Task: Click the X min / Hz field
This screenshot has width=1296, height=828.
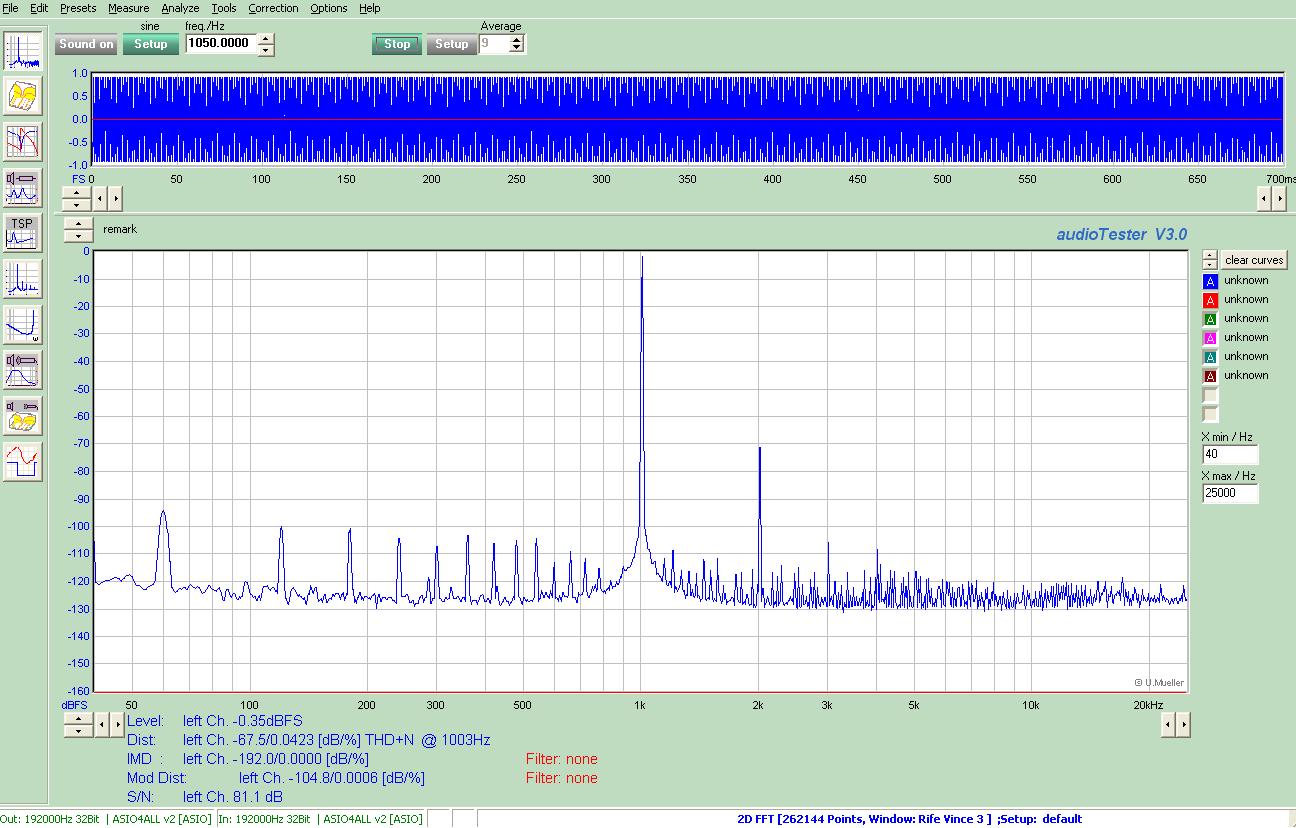Action: tap(1230, 454)
